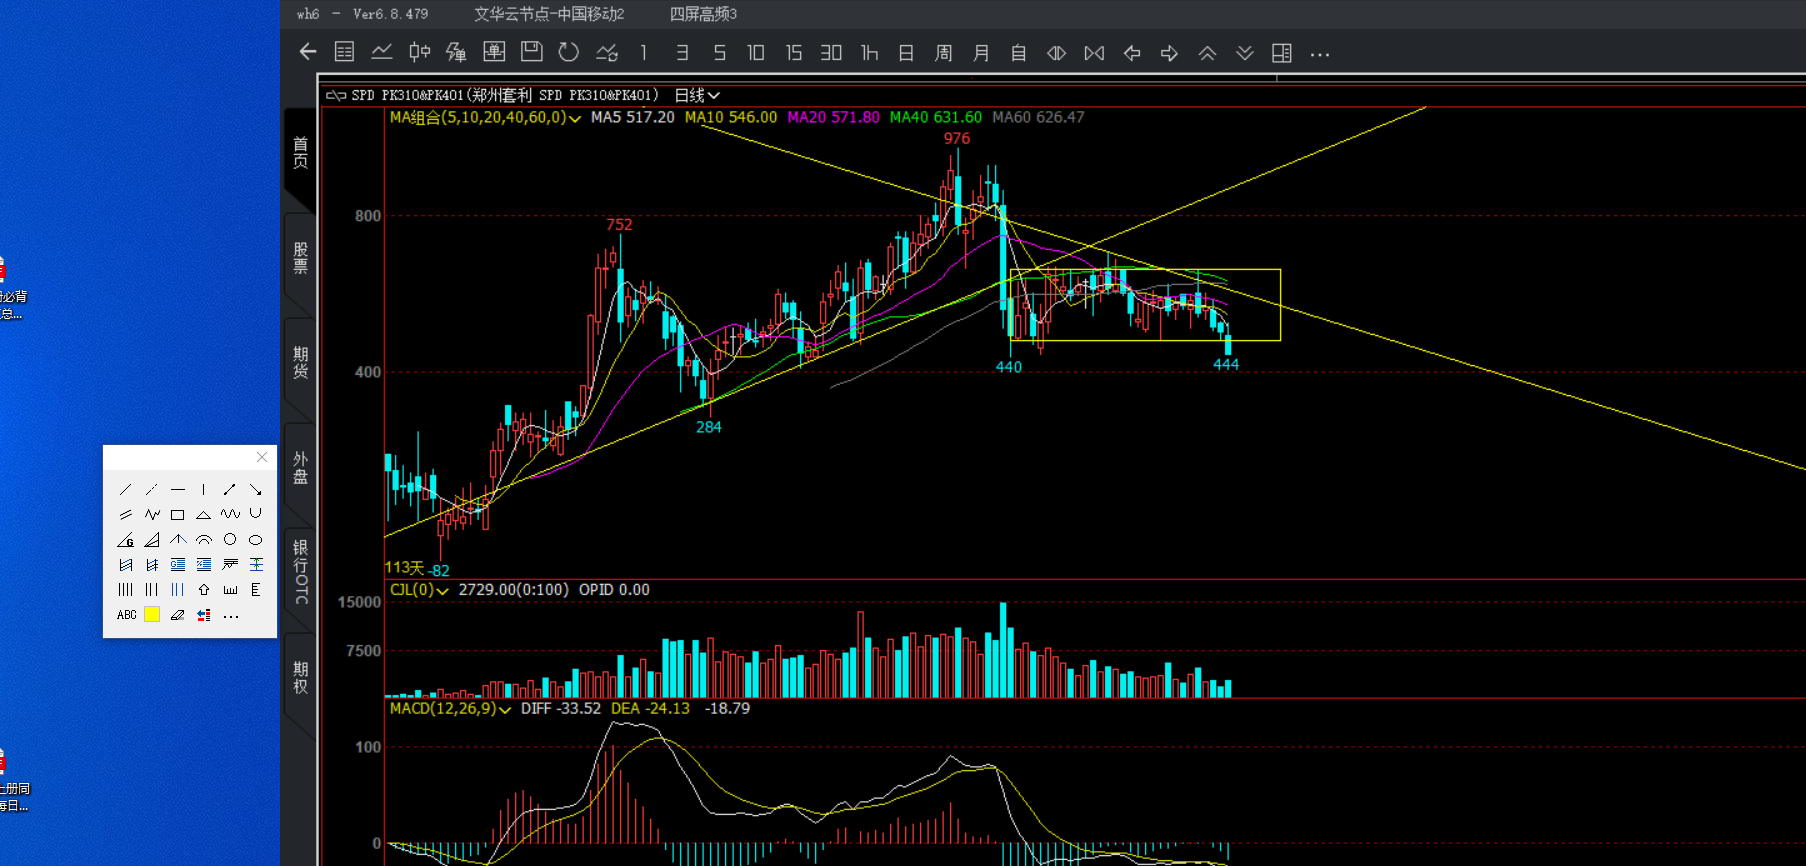Image resolution: width=1806 pixels, height=866 pixels.
Task: Click the save floppy disk icon
Action: pos(531,52)
